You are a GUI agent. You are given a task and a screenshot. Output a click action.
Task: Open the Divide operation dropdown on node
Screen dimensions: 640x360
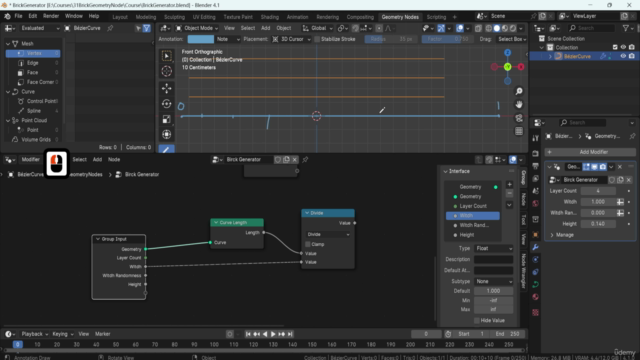coord(328,234)
